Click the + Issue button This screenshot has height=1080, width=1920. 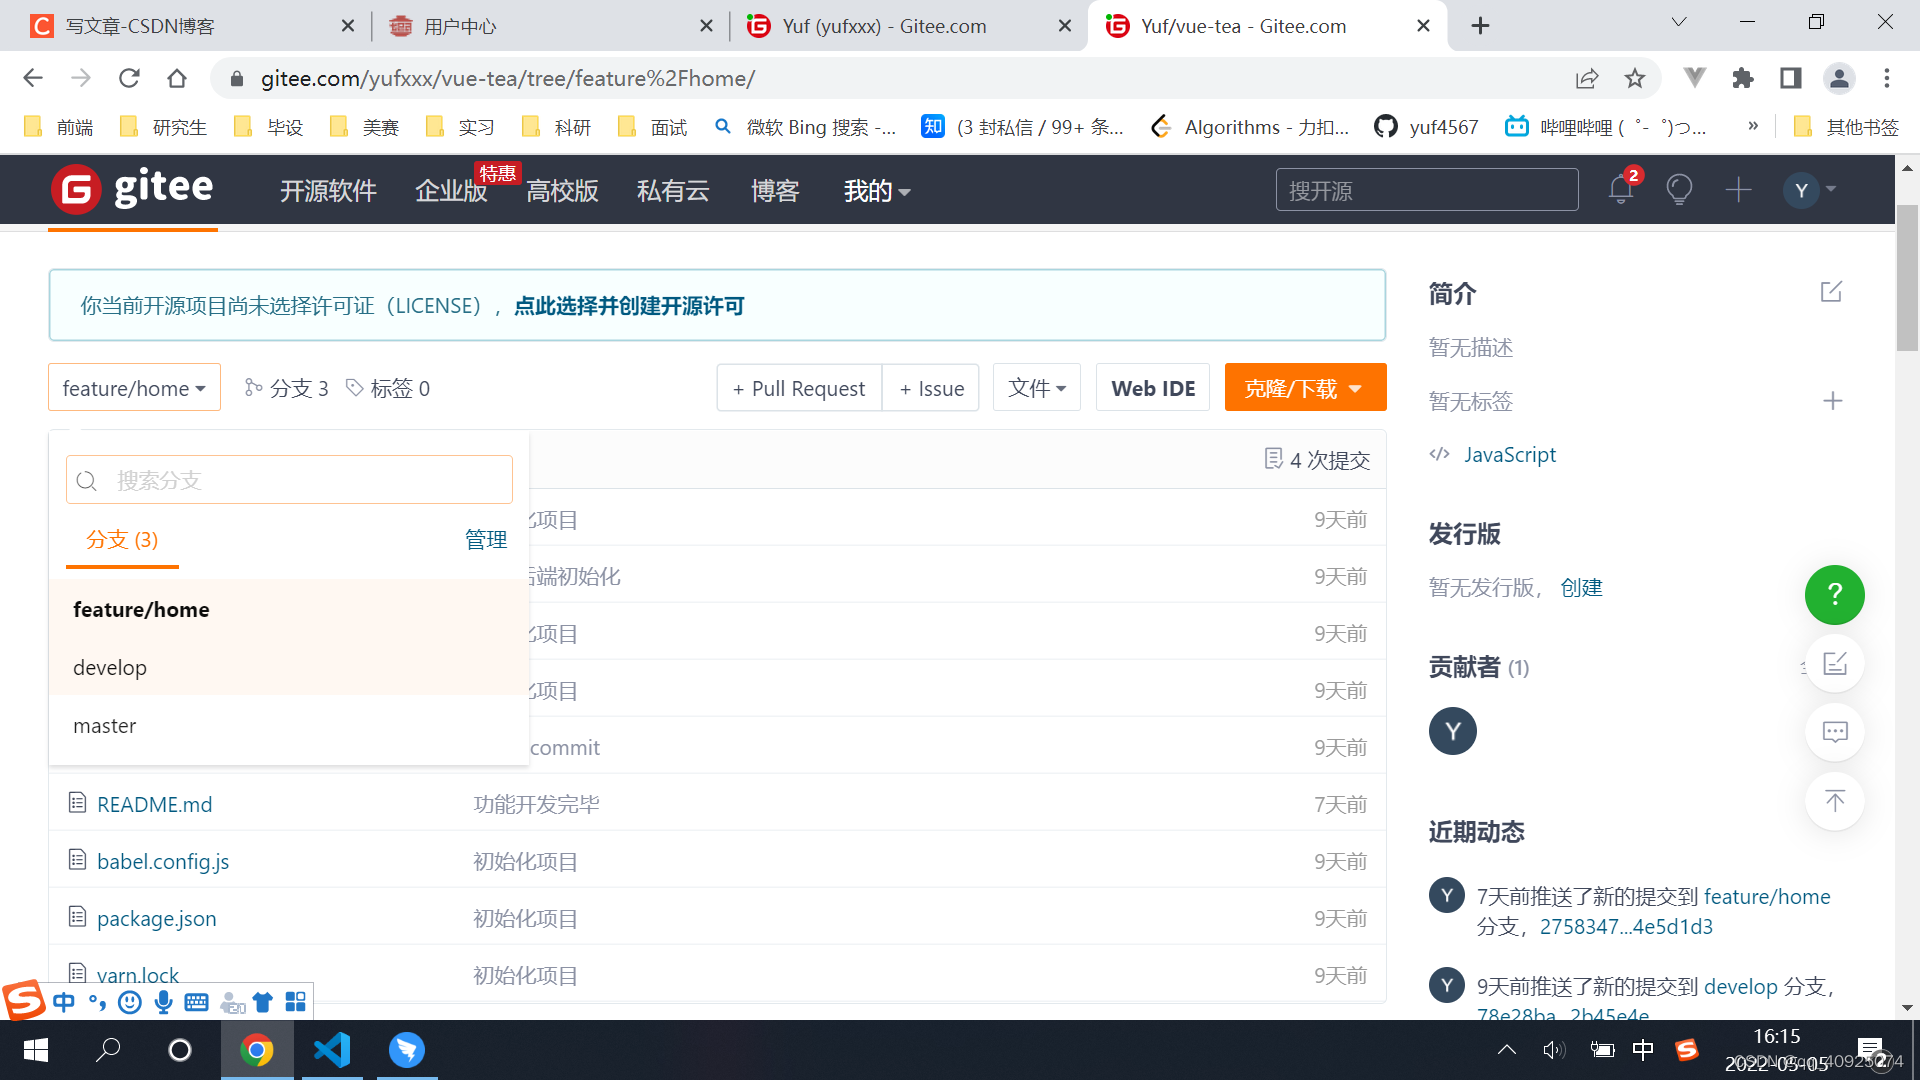(x=931, y=388)
